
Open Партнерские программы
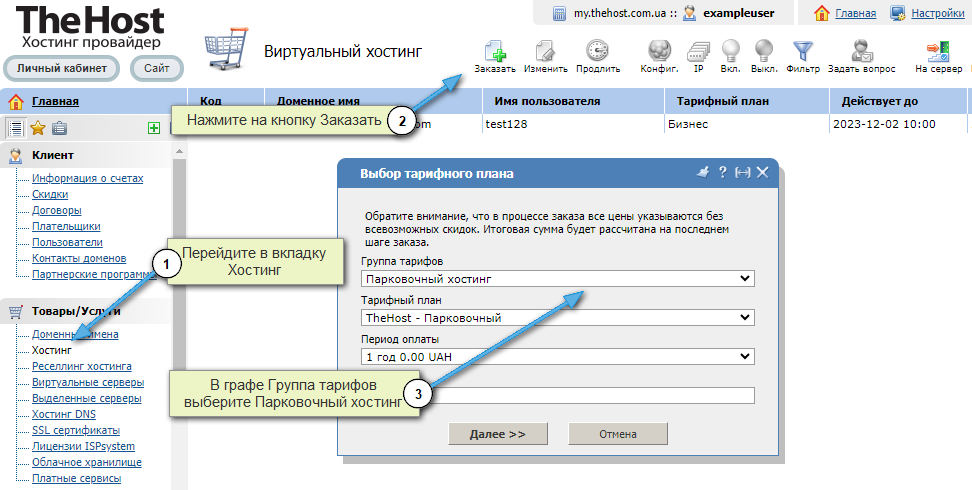pyautogui.click(x=93, y=274)
